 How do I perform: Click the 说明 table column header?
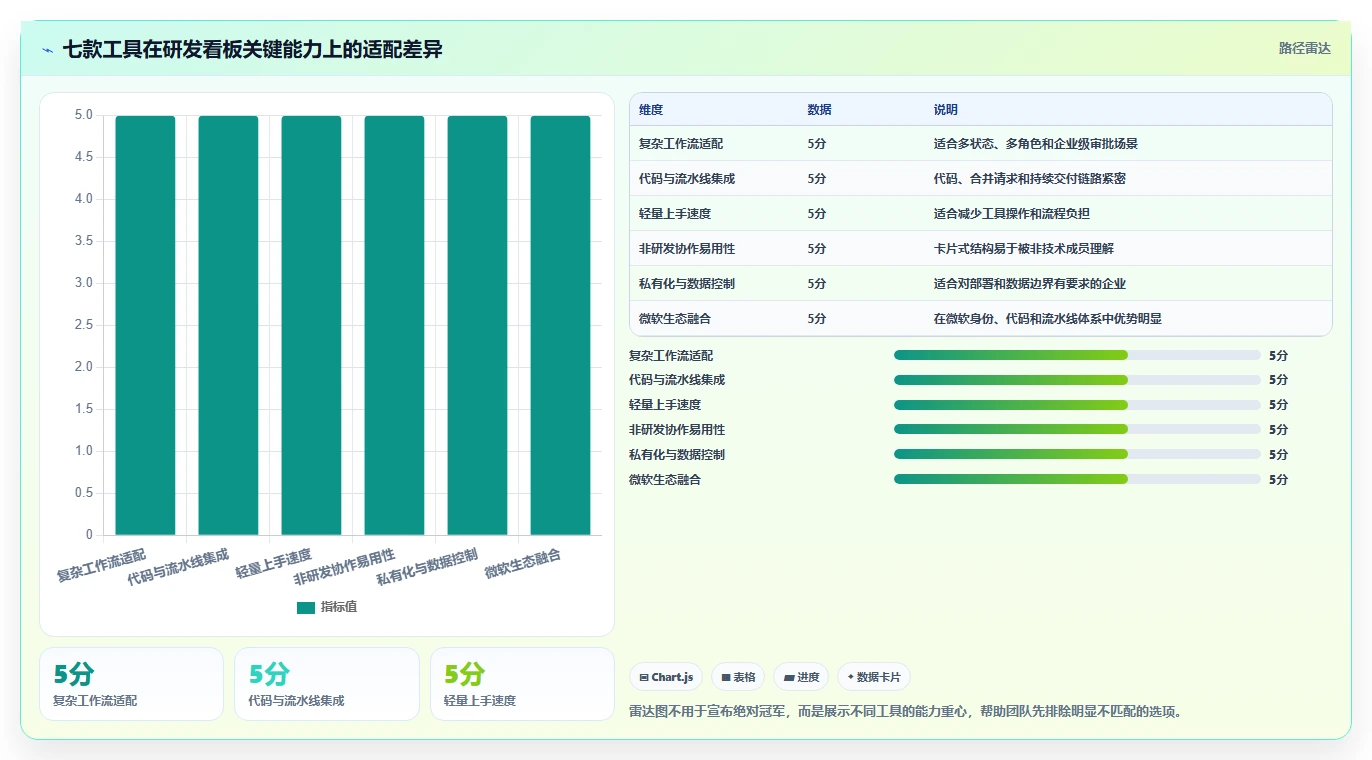(x=946, y=110)
